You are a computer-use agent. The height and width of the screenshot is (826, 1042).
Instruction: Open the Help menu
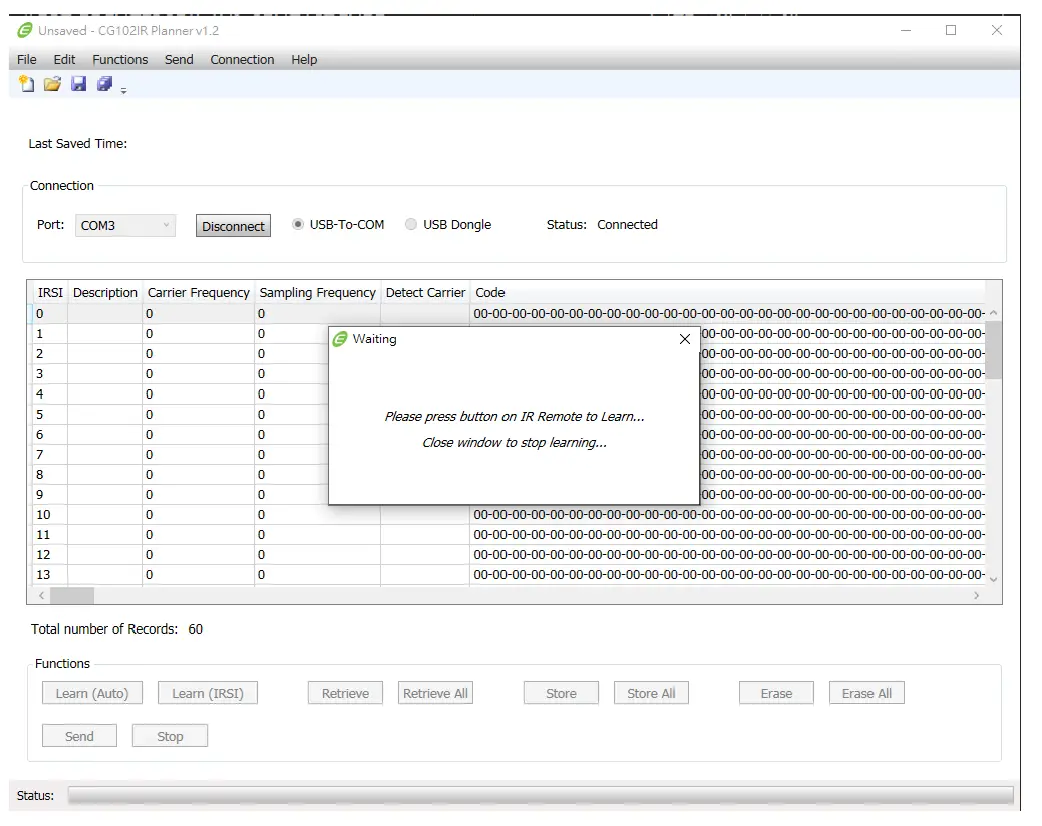click(304, 60)
